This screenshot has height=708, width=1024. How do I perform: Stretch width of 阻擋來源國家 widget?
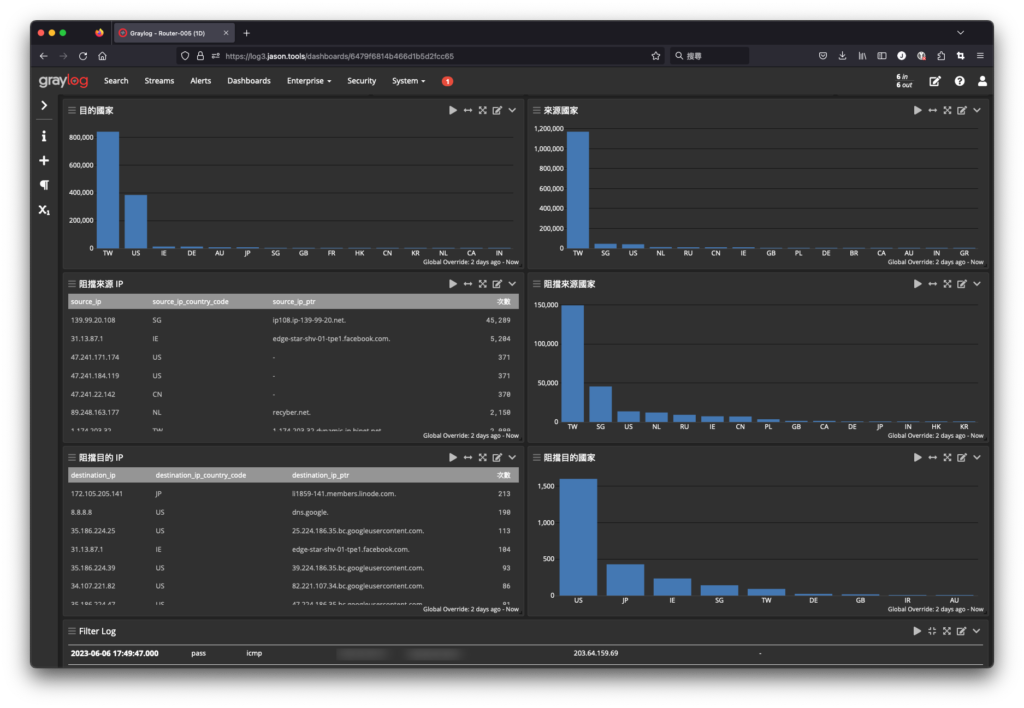click(x=933, y=284)
